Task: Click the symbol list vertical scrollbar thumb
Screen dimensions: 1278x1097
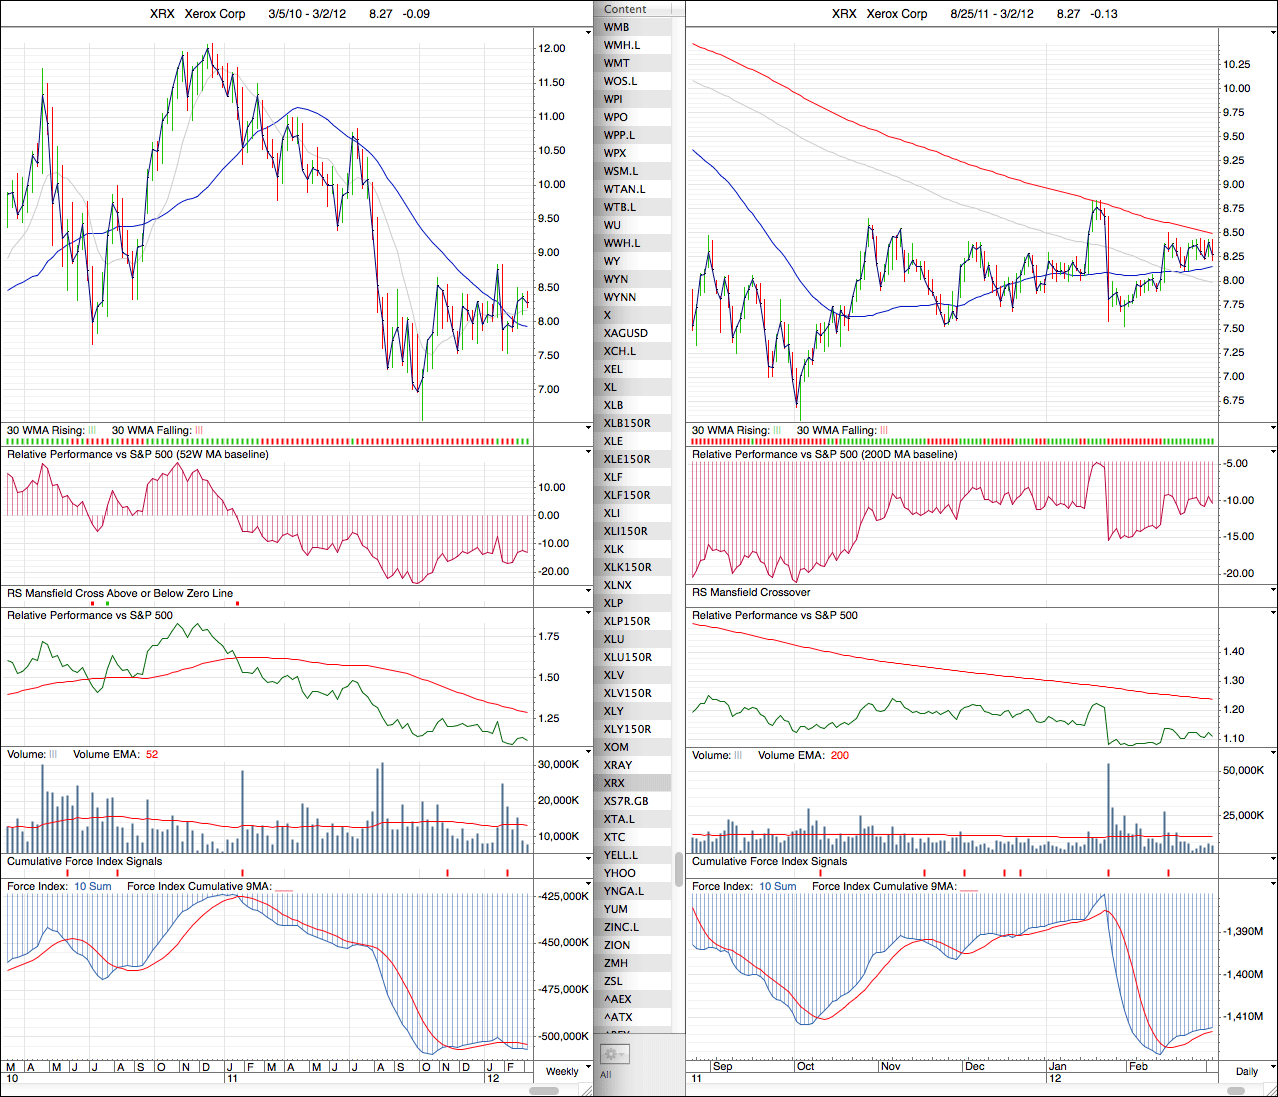Action: point(679,868)
